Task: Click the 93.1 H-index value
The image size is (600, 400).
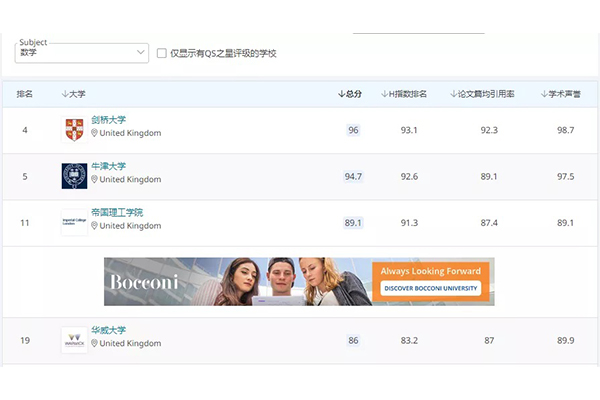Action: [409, 130]
